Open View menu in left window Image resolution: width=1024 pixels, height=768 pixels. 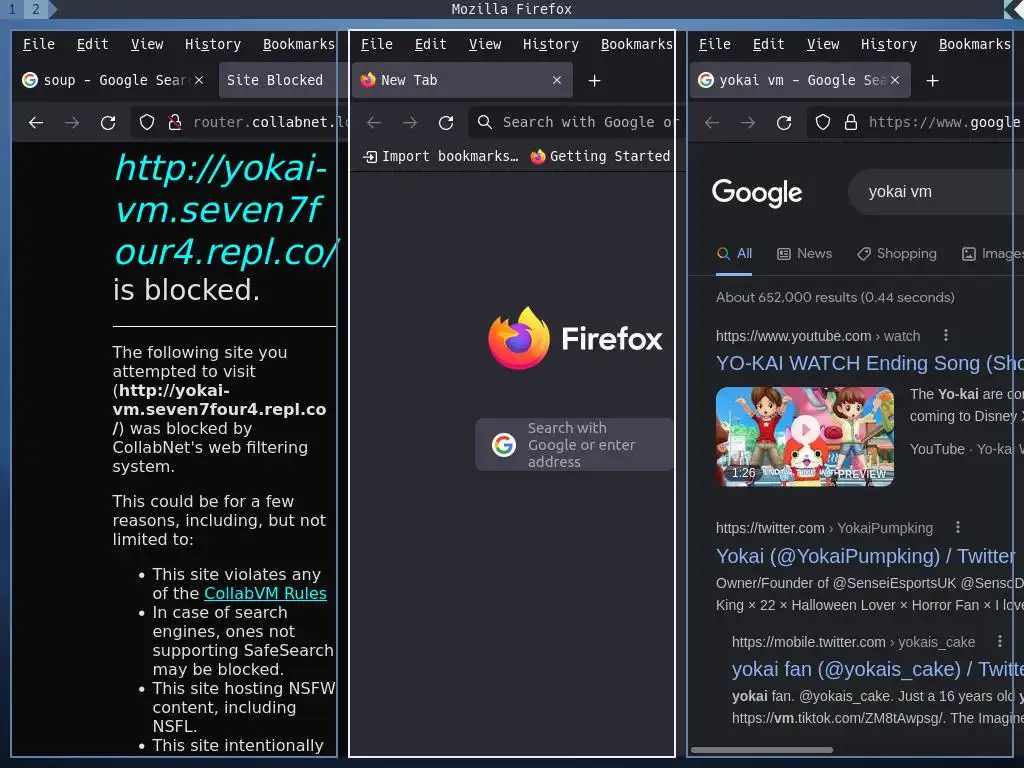click(147, 44)
